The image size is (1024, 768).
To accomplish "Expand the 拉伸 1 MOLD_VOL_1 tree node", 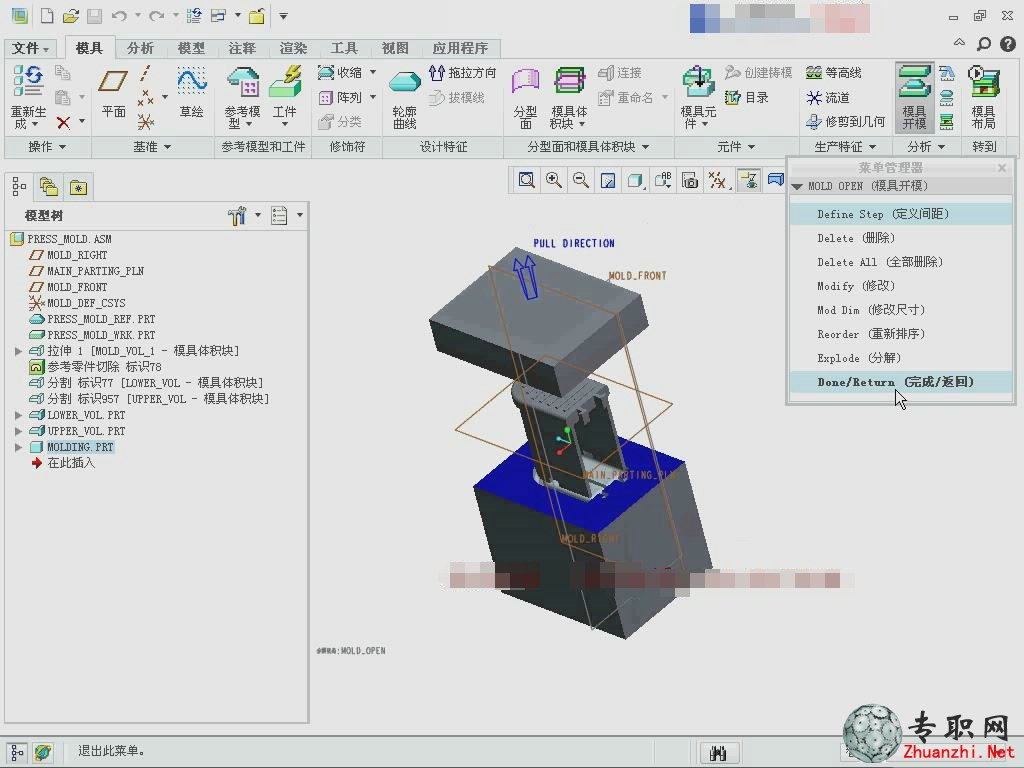I will pos(18,351).
